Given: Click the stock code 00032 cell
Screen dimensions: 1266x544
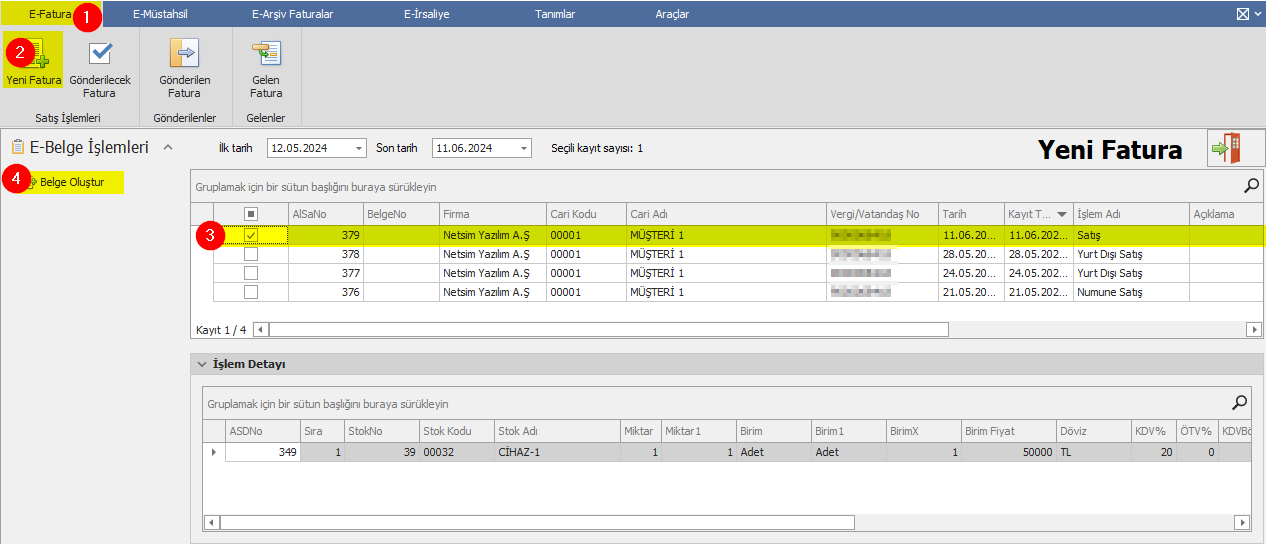Looking at the screenshot, I should click(457, 452).
